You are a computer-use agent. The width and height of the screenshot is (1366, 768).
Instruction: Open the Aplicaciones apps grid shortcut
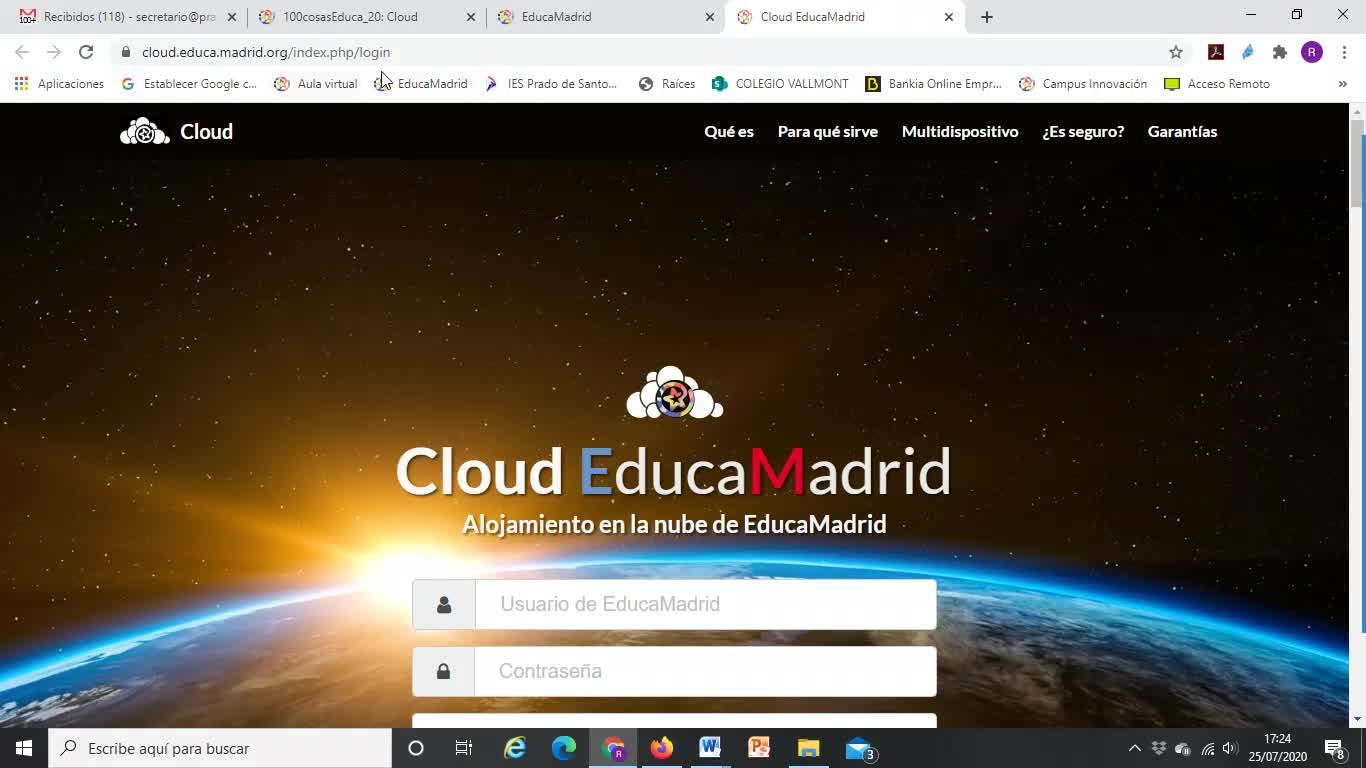(59, 84)
